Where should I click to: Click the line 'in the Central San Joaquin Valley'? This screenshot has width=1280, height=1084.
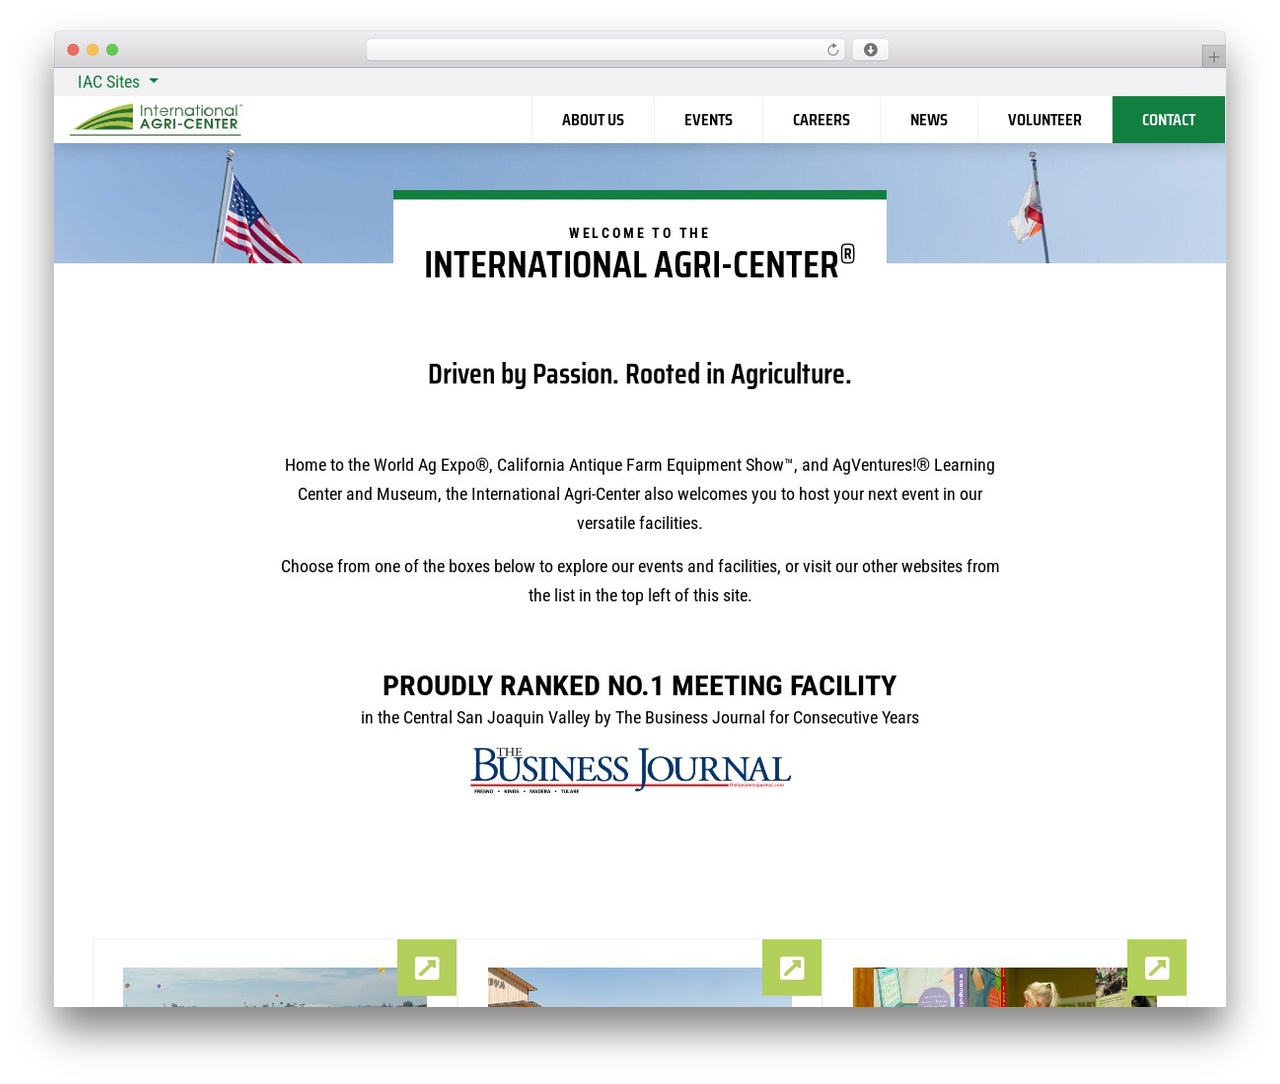640,718
